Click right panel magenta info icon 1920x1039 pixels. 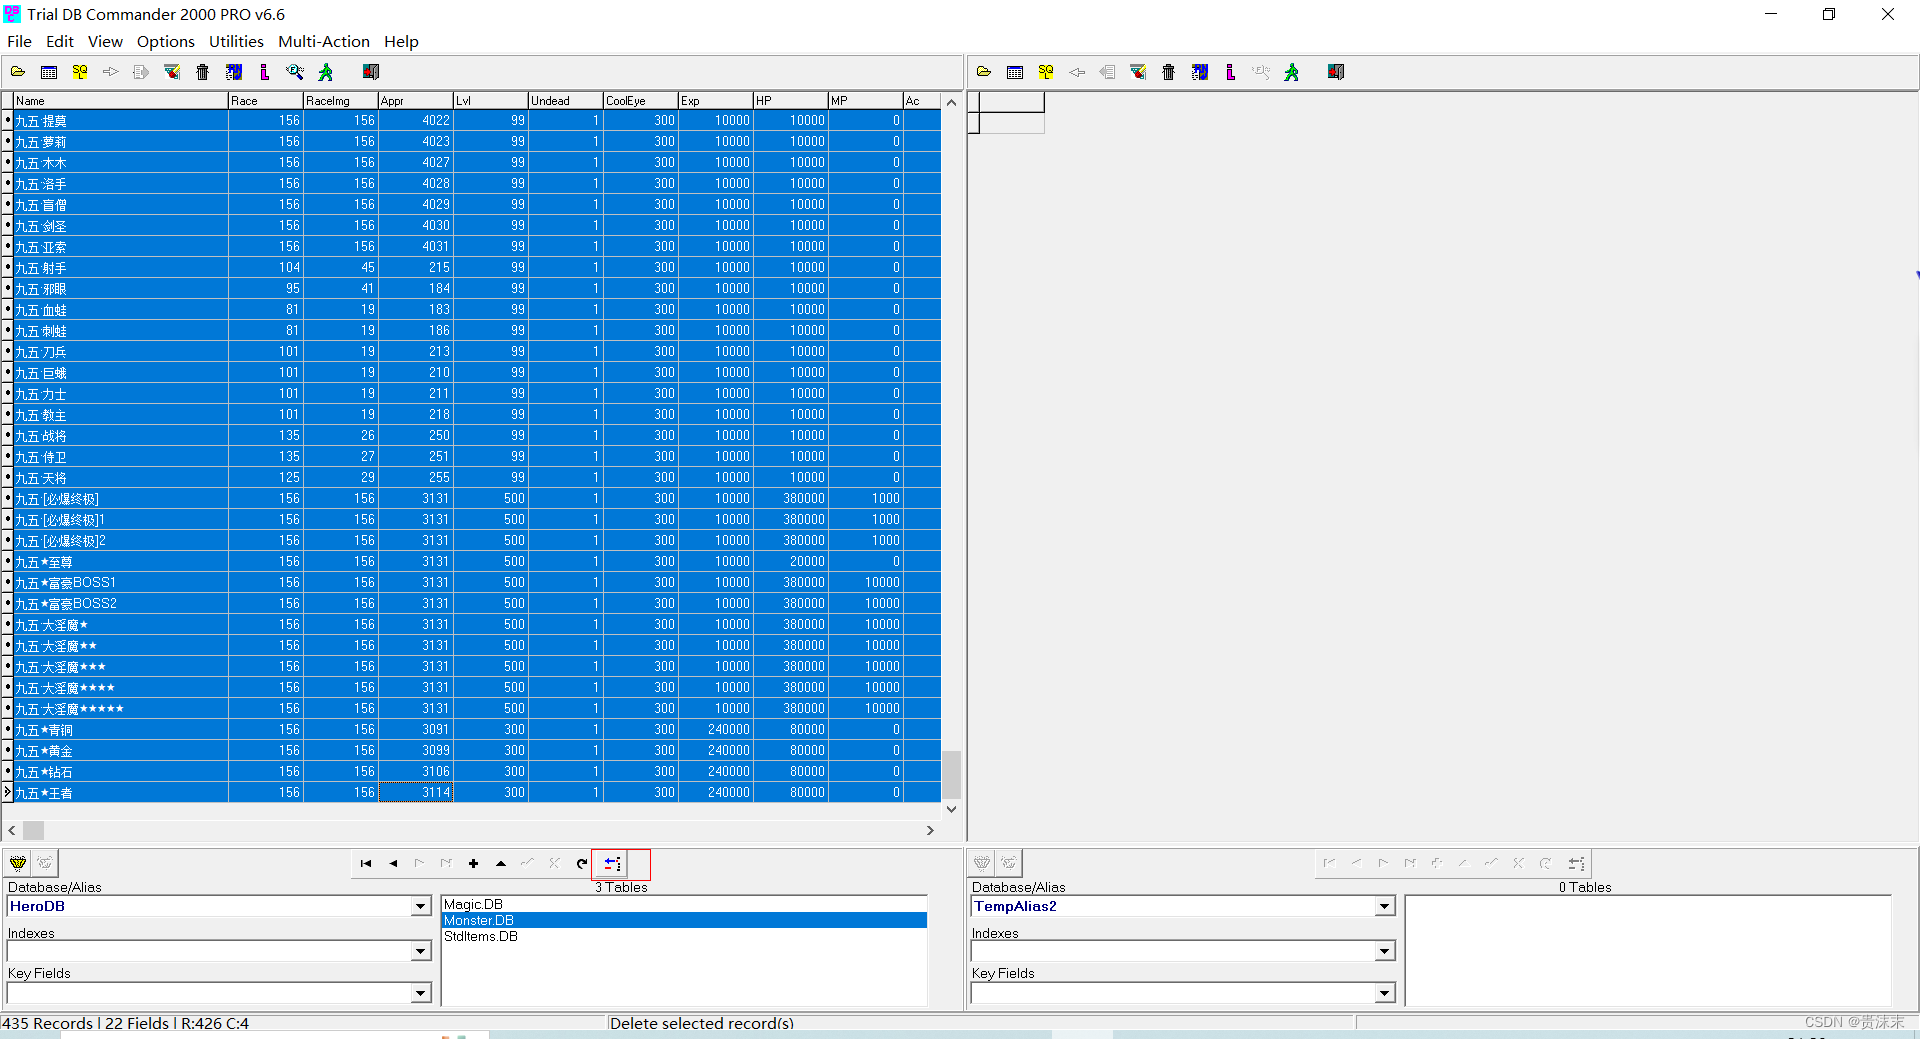[x=1230, y=72]
